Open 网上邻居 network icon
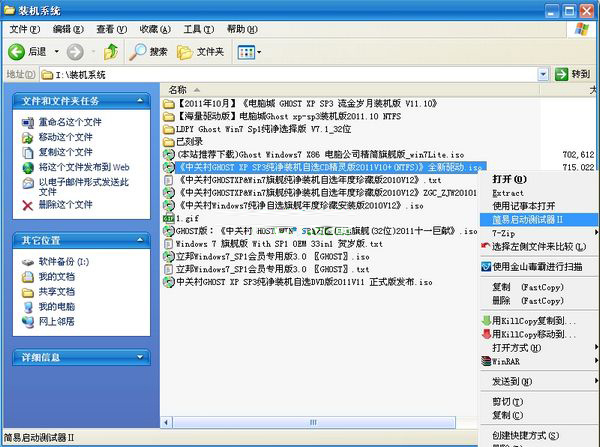This screenshot has width=600, height=447. click(28, 322)
